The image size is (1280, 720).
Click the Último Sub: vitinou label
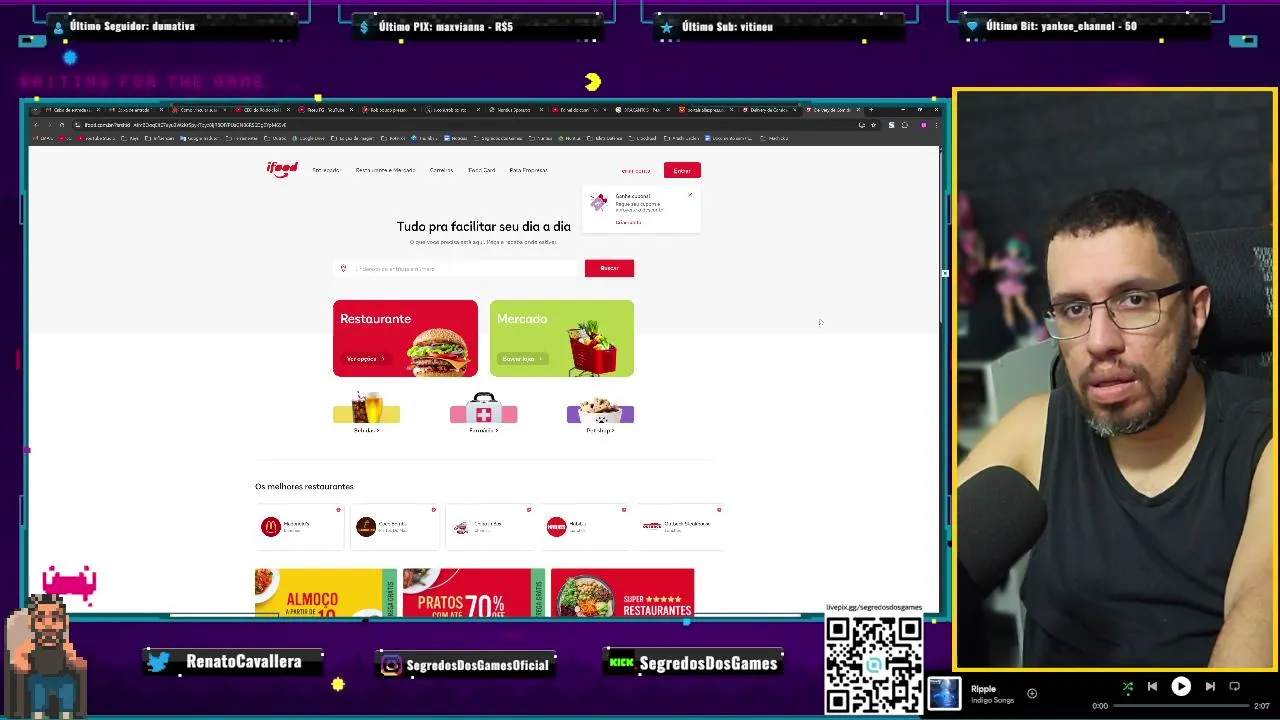727,27
